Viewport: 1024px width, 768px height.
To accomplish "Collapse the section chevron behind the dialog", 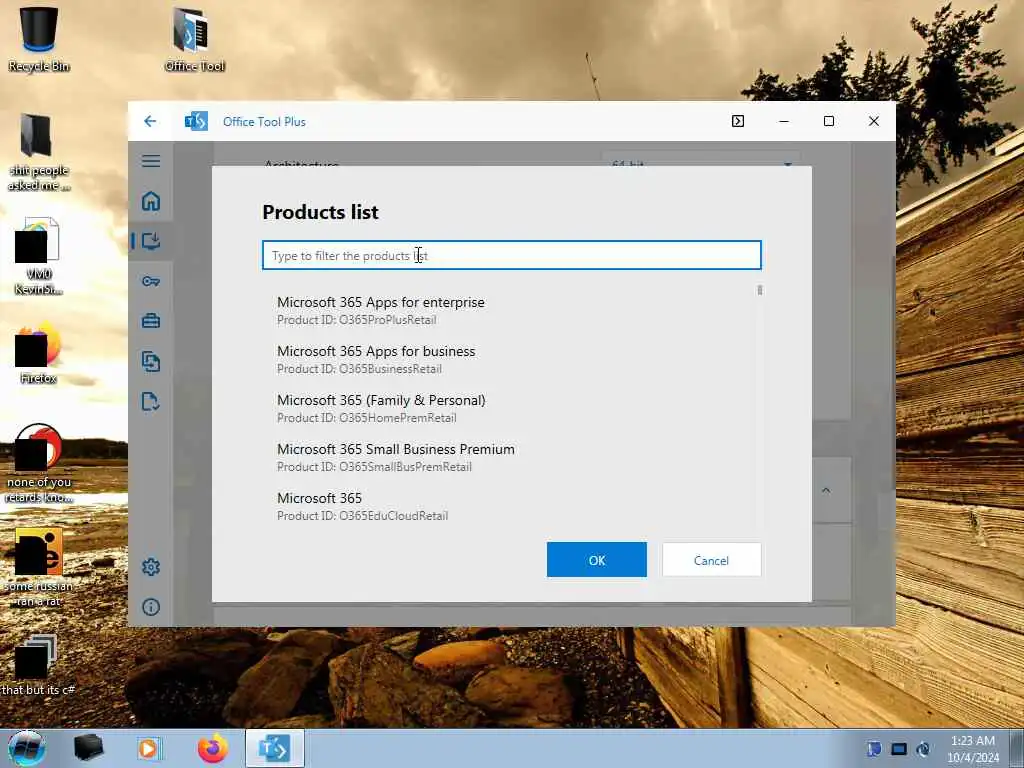I will coord(826,490).
